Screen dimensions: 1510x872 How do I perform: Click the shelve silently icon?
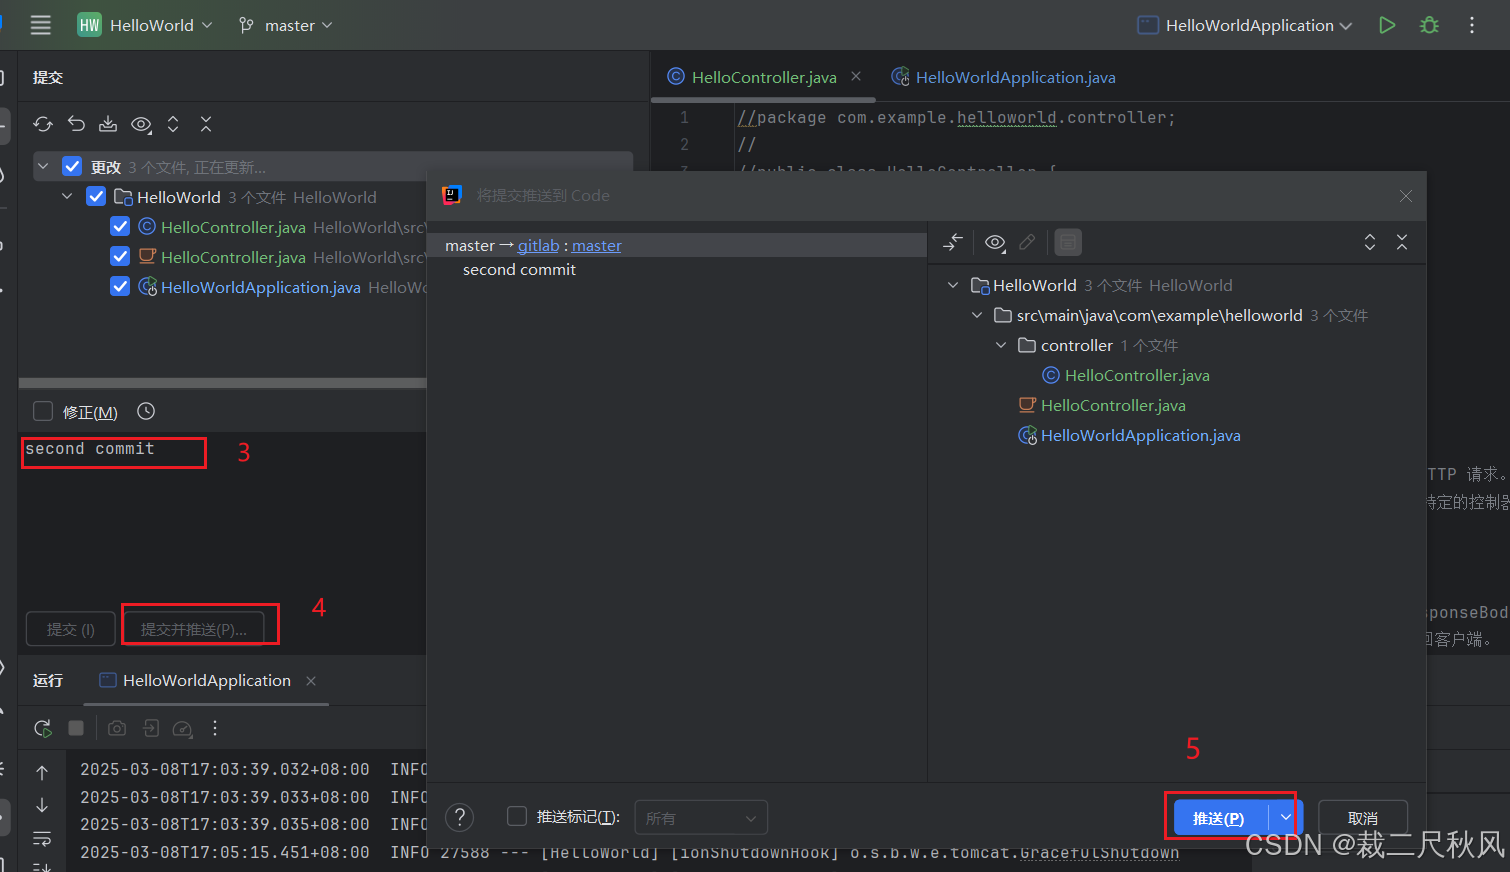pos(108,123)
